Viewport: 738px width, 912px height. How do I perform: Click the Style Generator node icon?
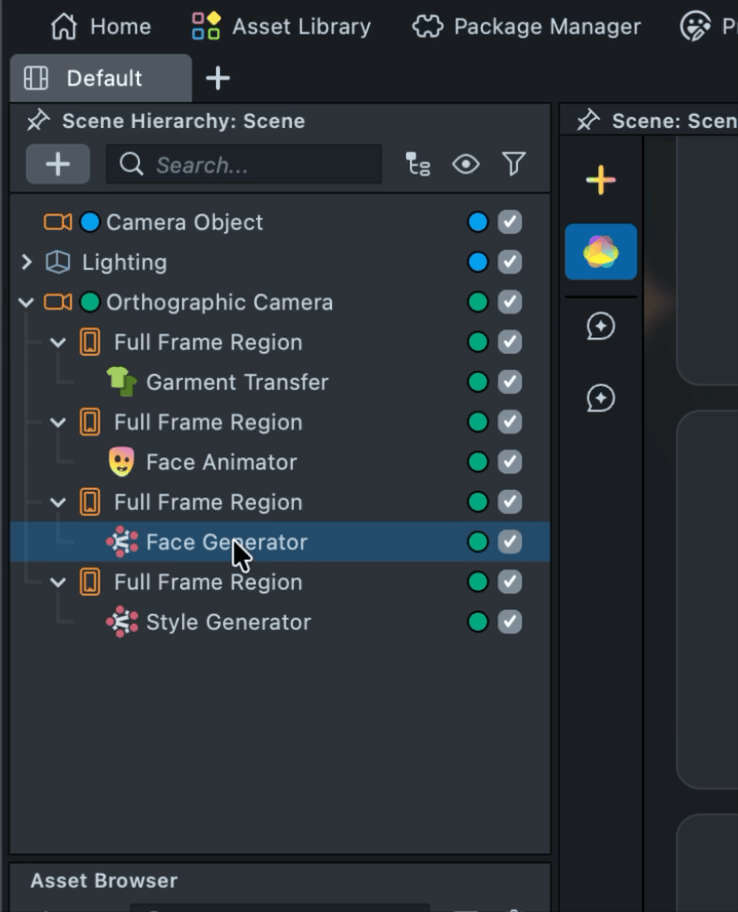point(121,622)
